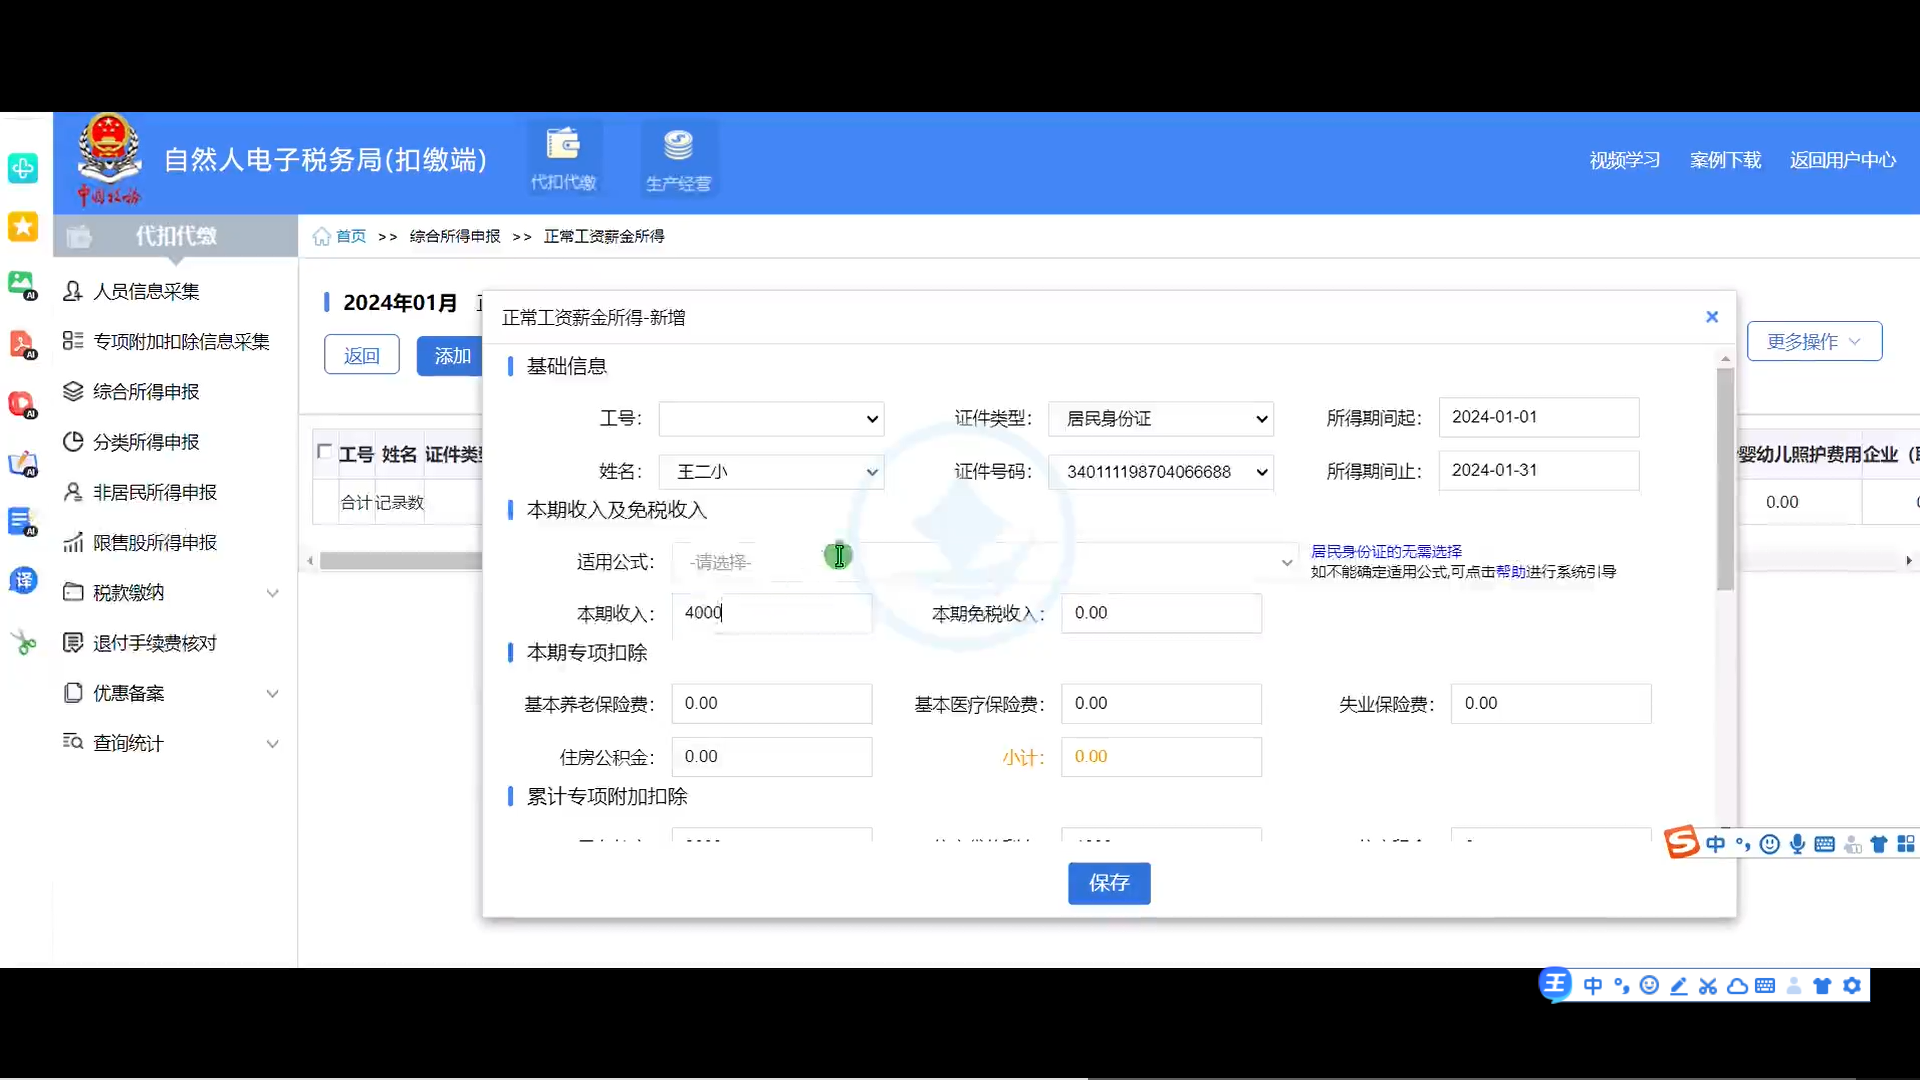The height and width of the screenshot is (1080, 1920).
Task: Click the 保存 button
Action: click(x=1109, y=883)
